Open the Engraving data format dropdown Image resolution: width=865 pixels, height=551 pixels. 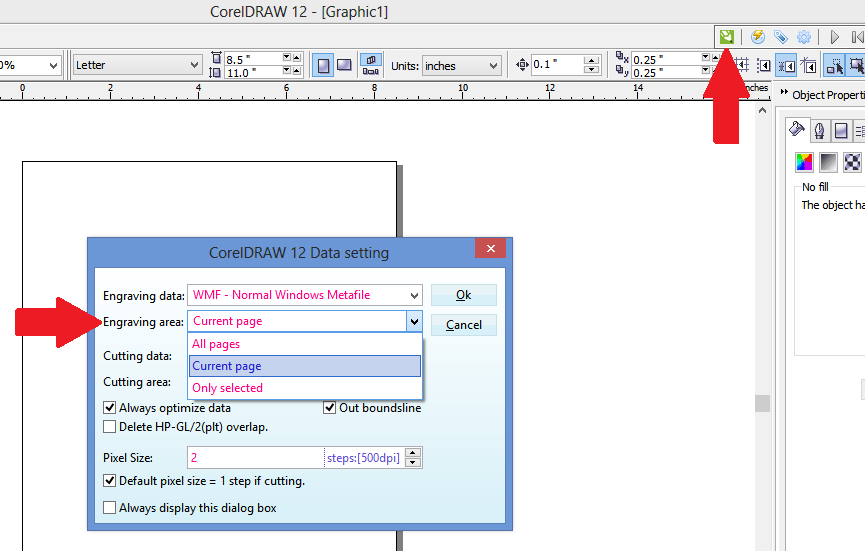414,295
